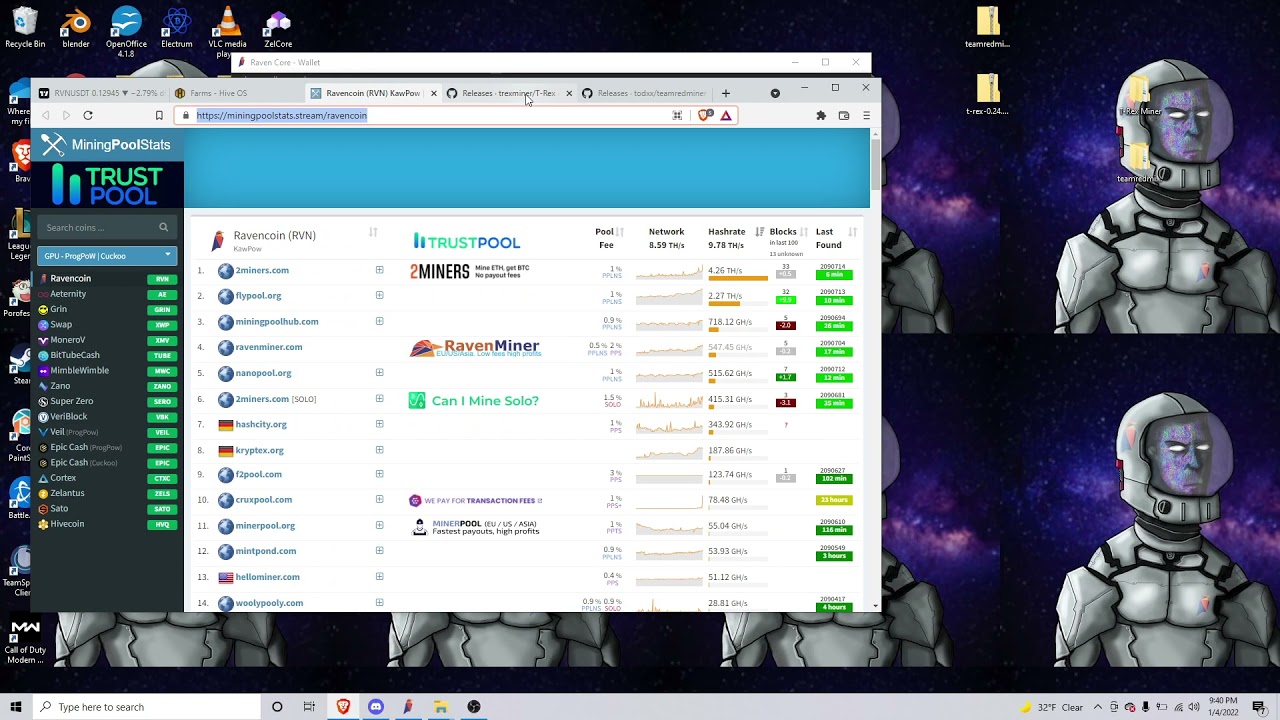Open the QR code icon in address bar

click(x=677, y=116)
